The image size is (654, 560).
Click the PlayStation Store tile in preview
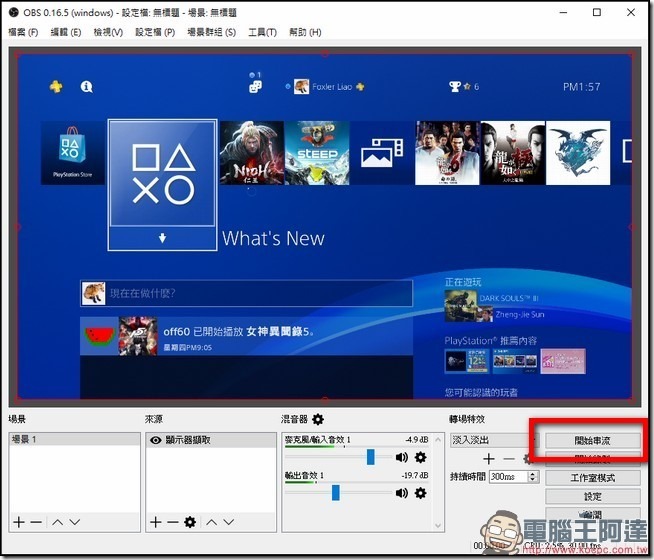[73, 153]
